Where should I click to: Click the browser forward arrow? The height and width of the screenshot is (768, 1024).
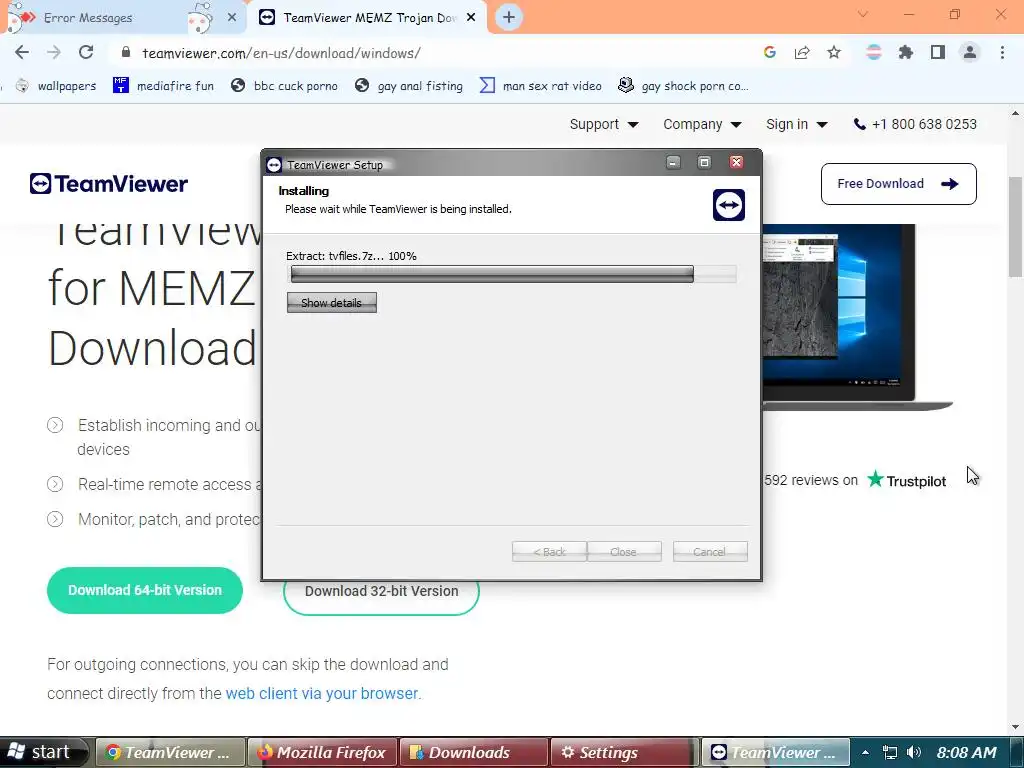click(x=54, y=53)
